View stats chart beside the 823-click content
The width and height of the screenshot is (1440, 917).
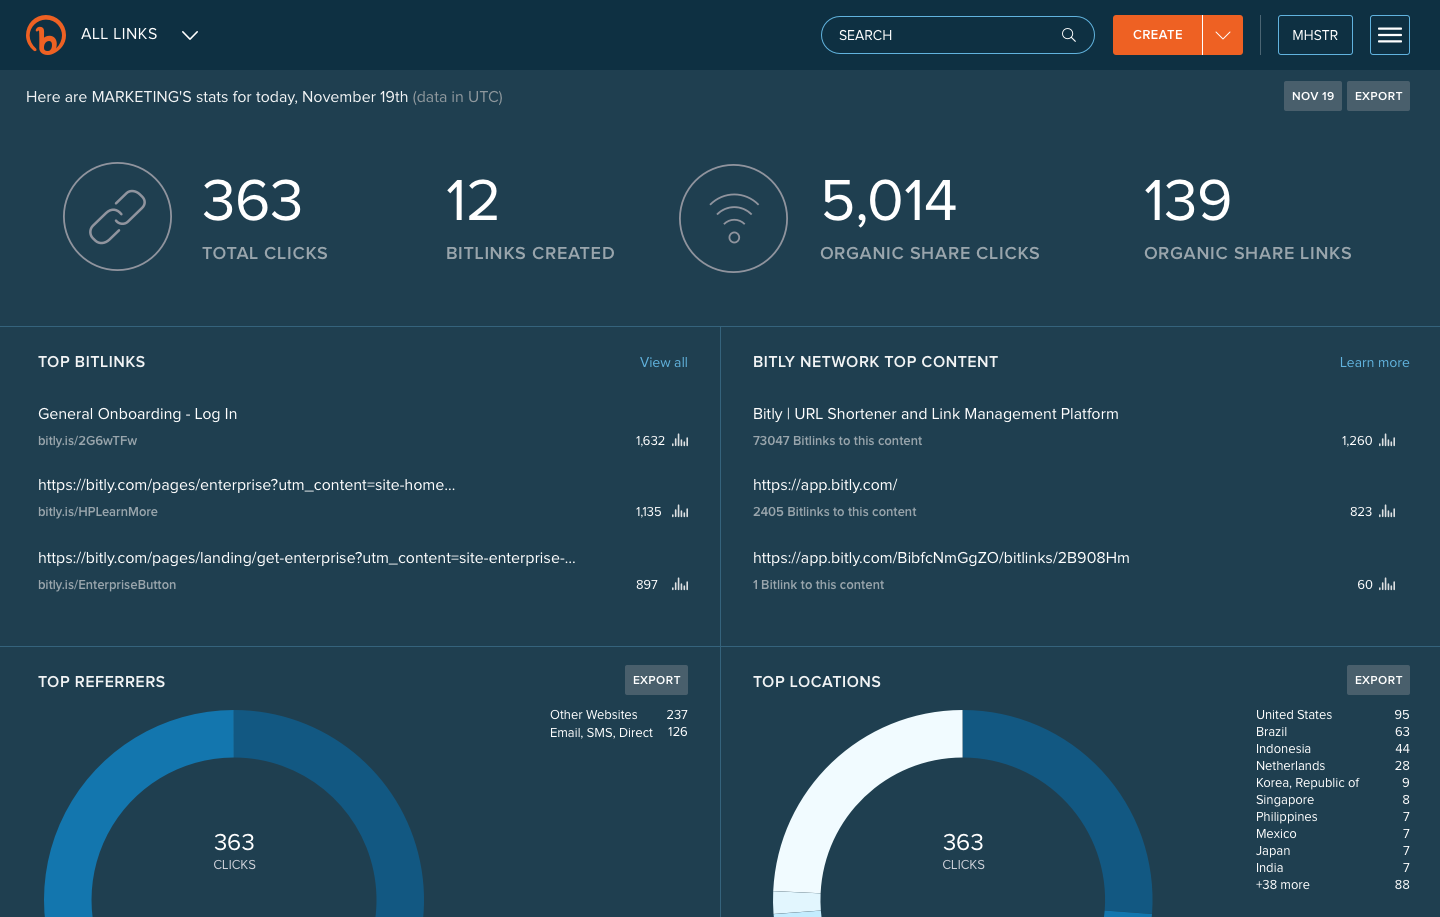coord(1385,511)
